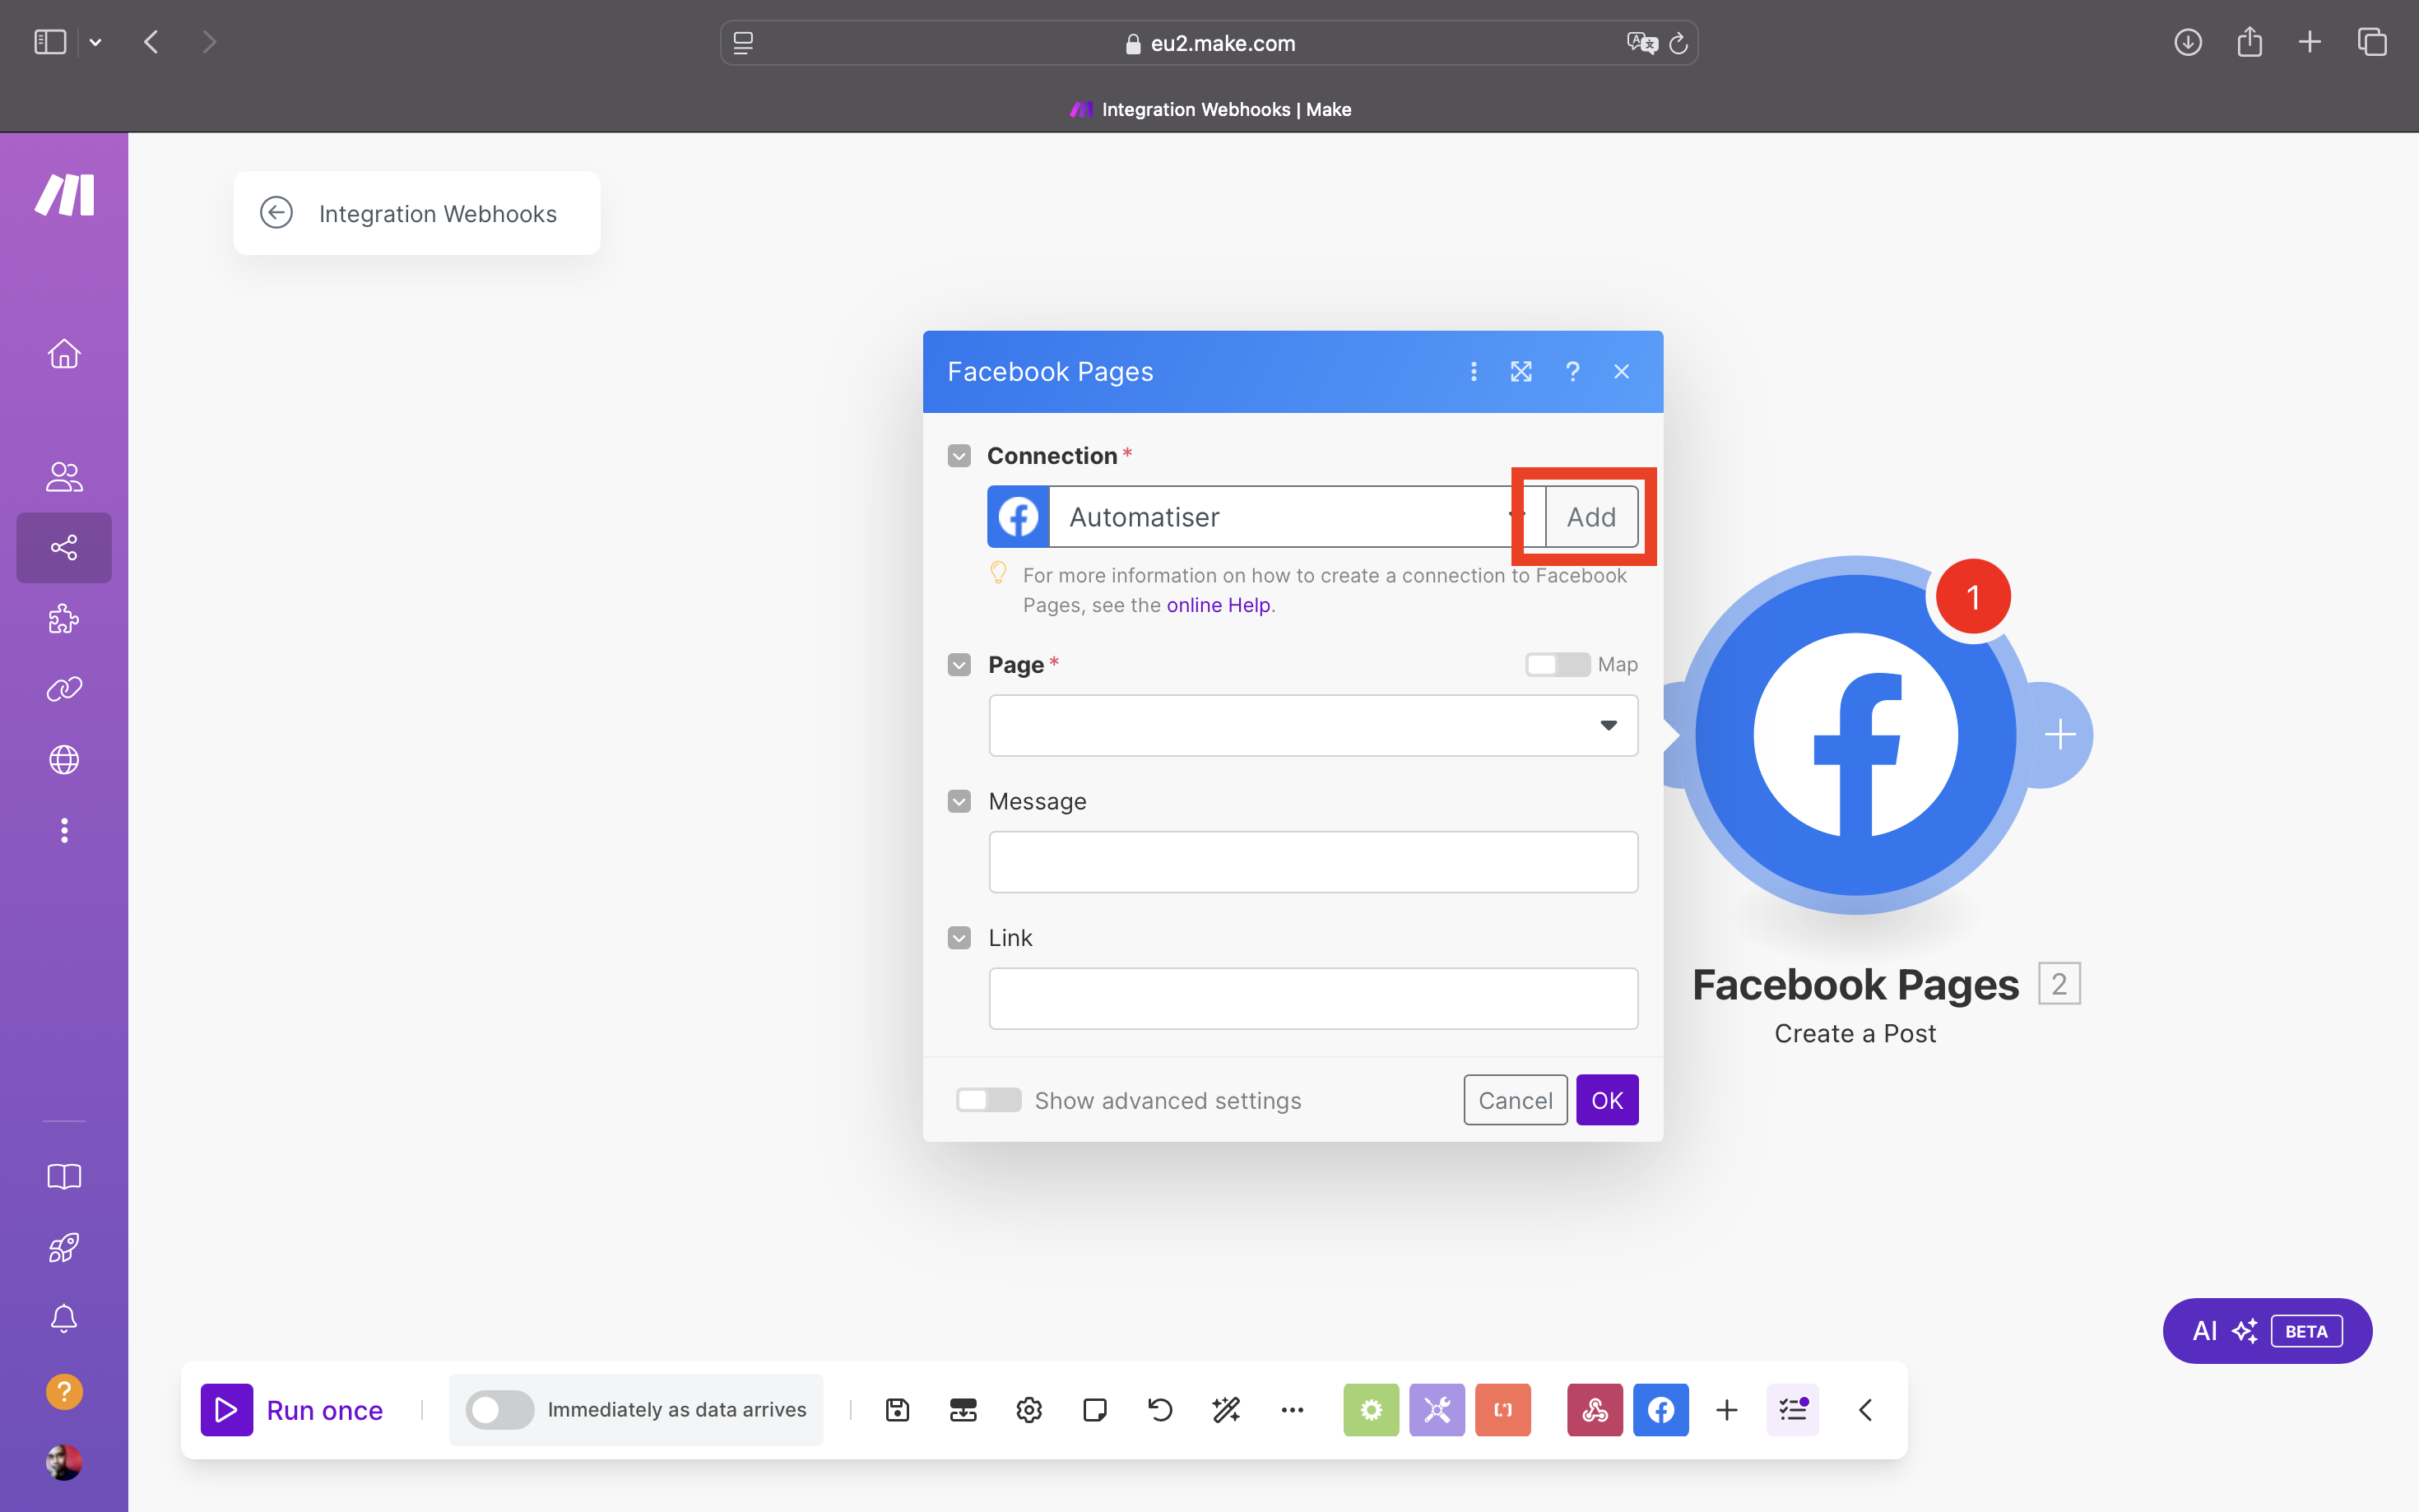This screenshot has height=1512, width=2419.
Task: Confirm with the OK button
Action: (x=1607, y=1100)
